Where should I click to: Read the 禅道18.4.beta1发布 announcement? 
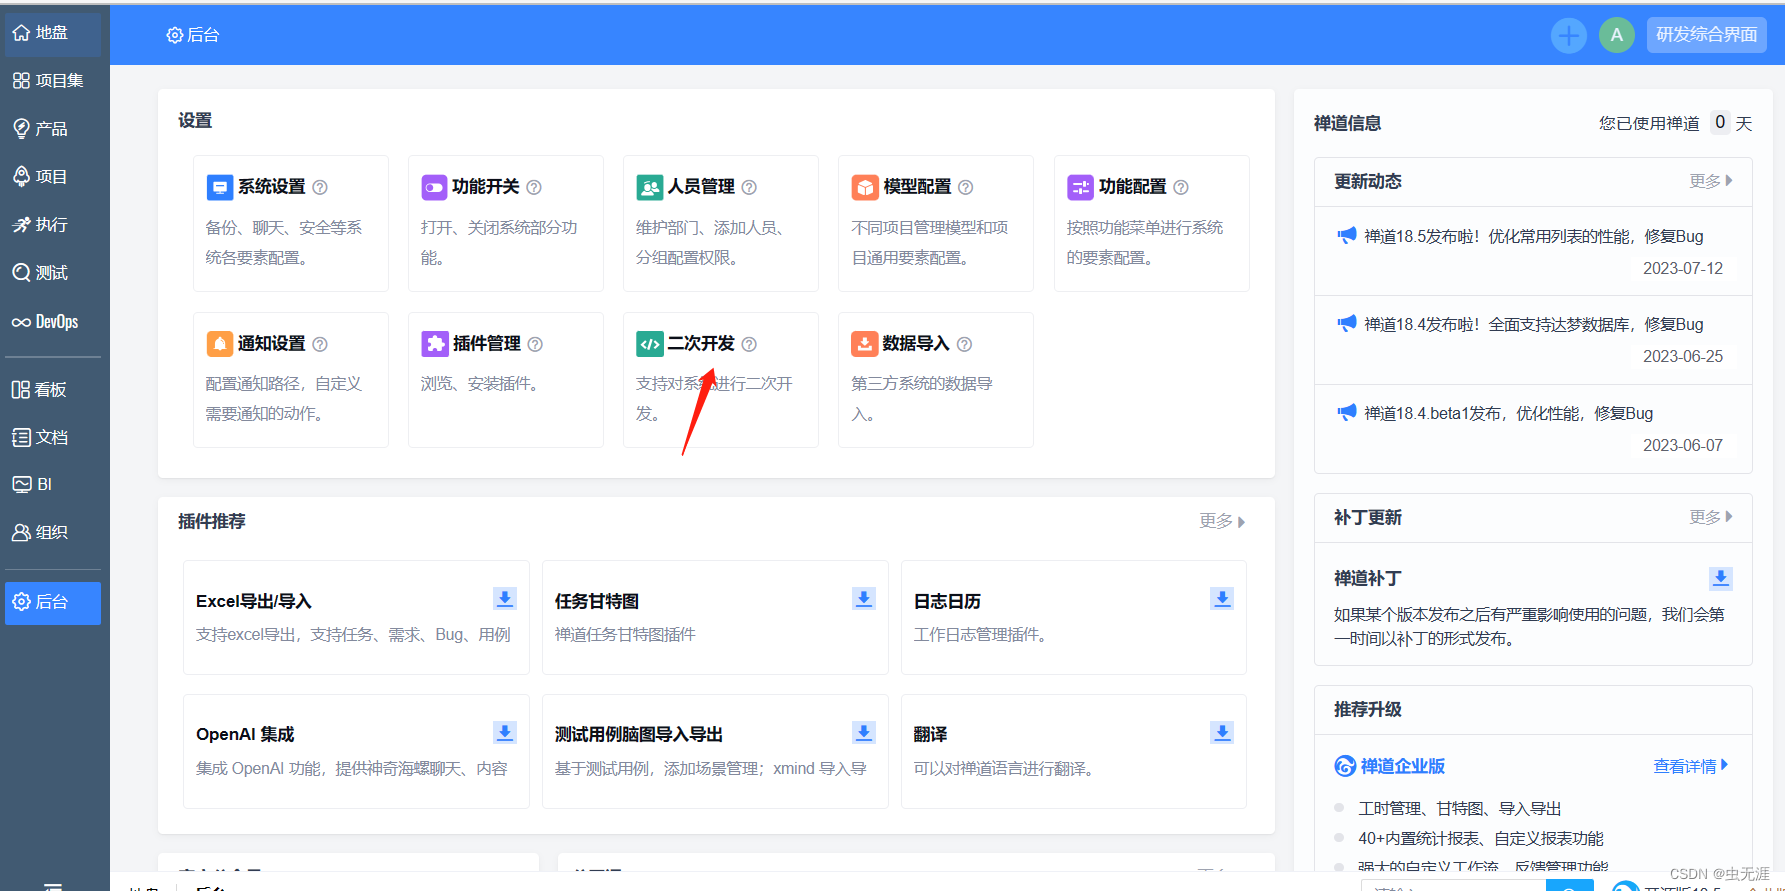tap(1508, 414)
